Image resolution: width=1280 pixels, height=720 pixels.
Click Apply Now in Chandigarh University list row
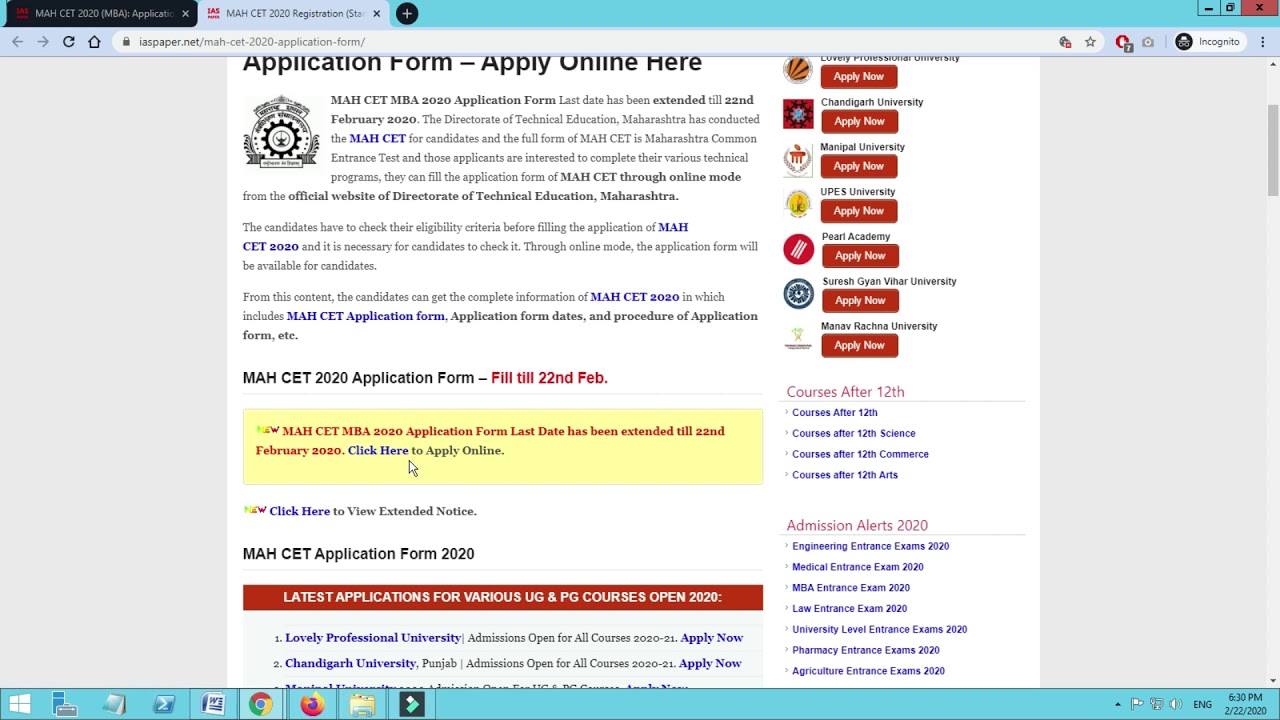tap(710, 663)
